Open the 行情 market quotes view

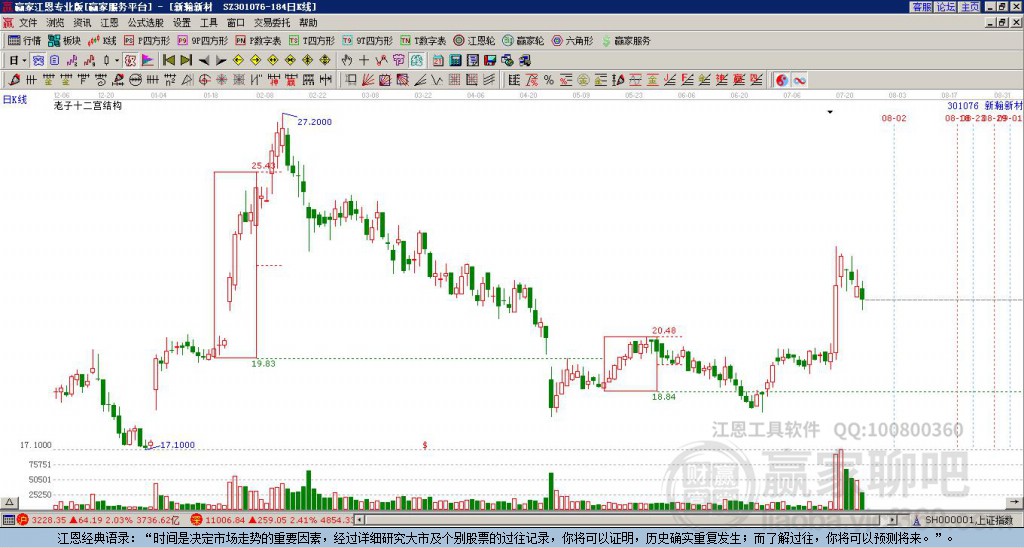point(24,40)
